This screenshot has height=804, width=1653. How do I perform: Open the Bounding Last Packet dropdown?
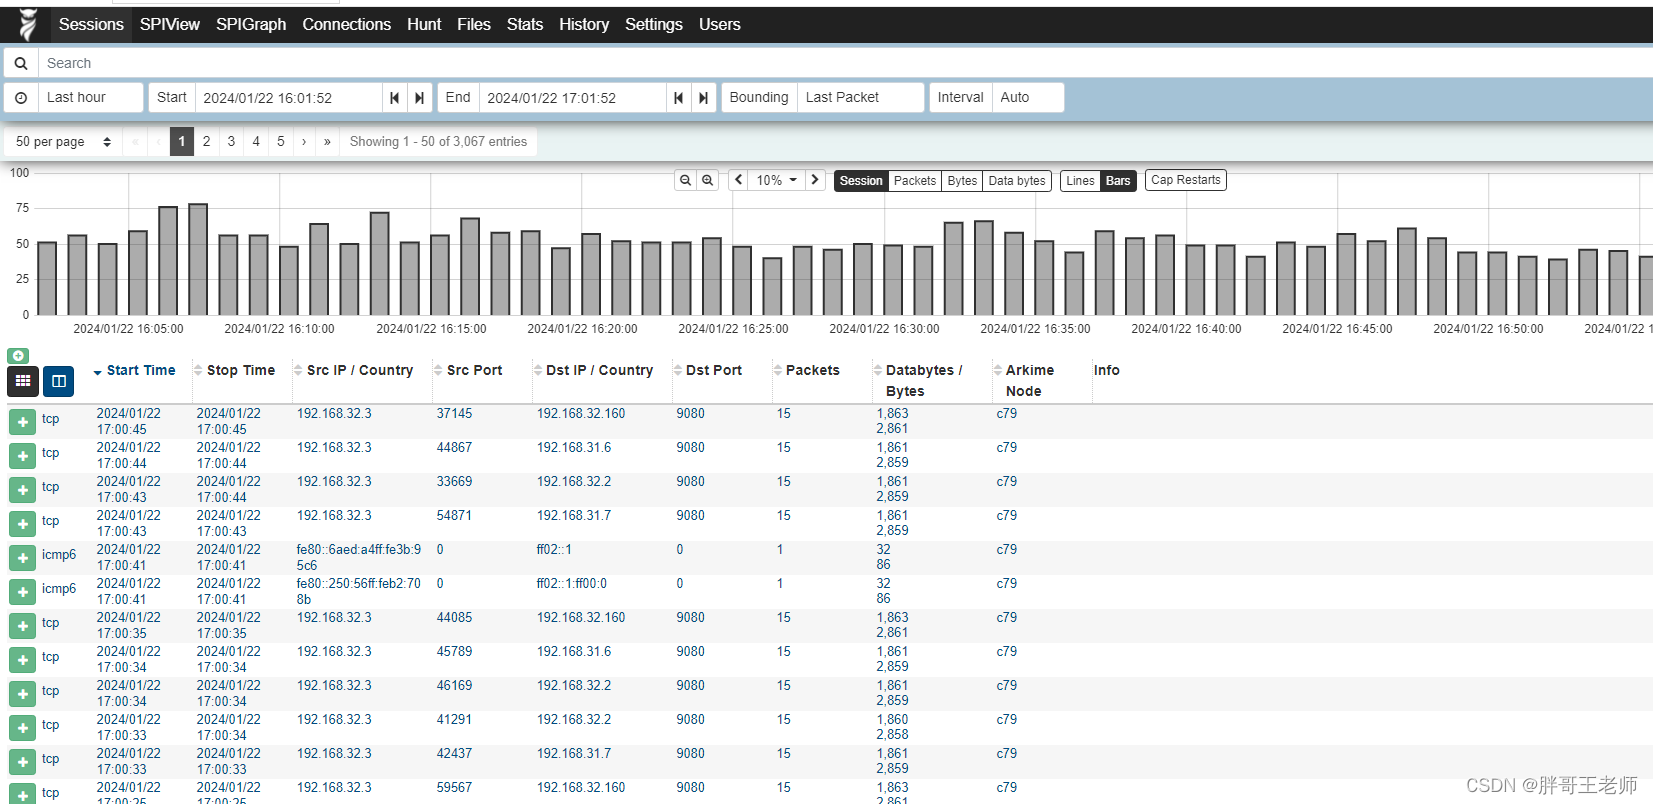(860, 98)
